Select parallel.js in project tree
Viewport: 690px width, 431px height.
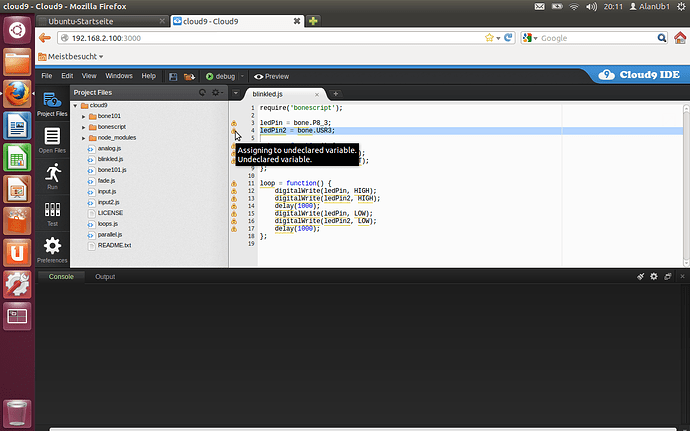[x=110, y=235]
